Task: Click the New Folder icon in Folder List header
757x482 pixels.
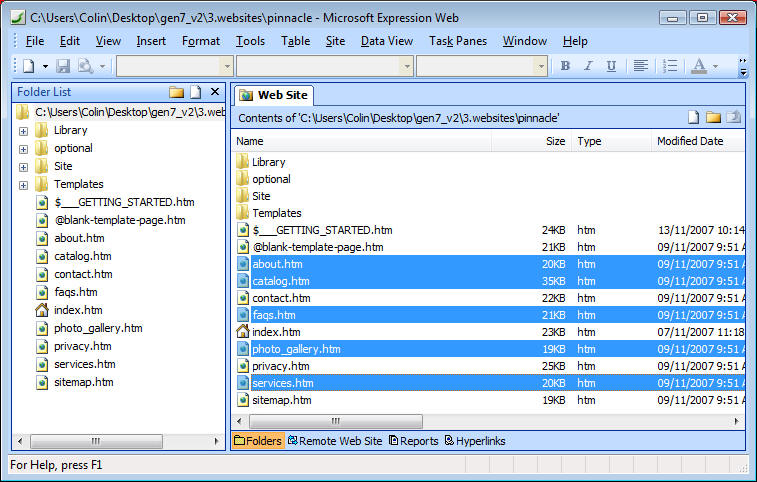Action: (177, 92)
